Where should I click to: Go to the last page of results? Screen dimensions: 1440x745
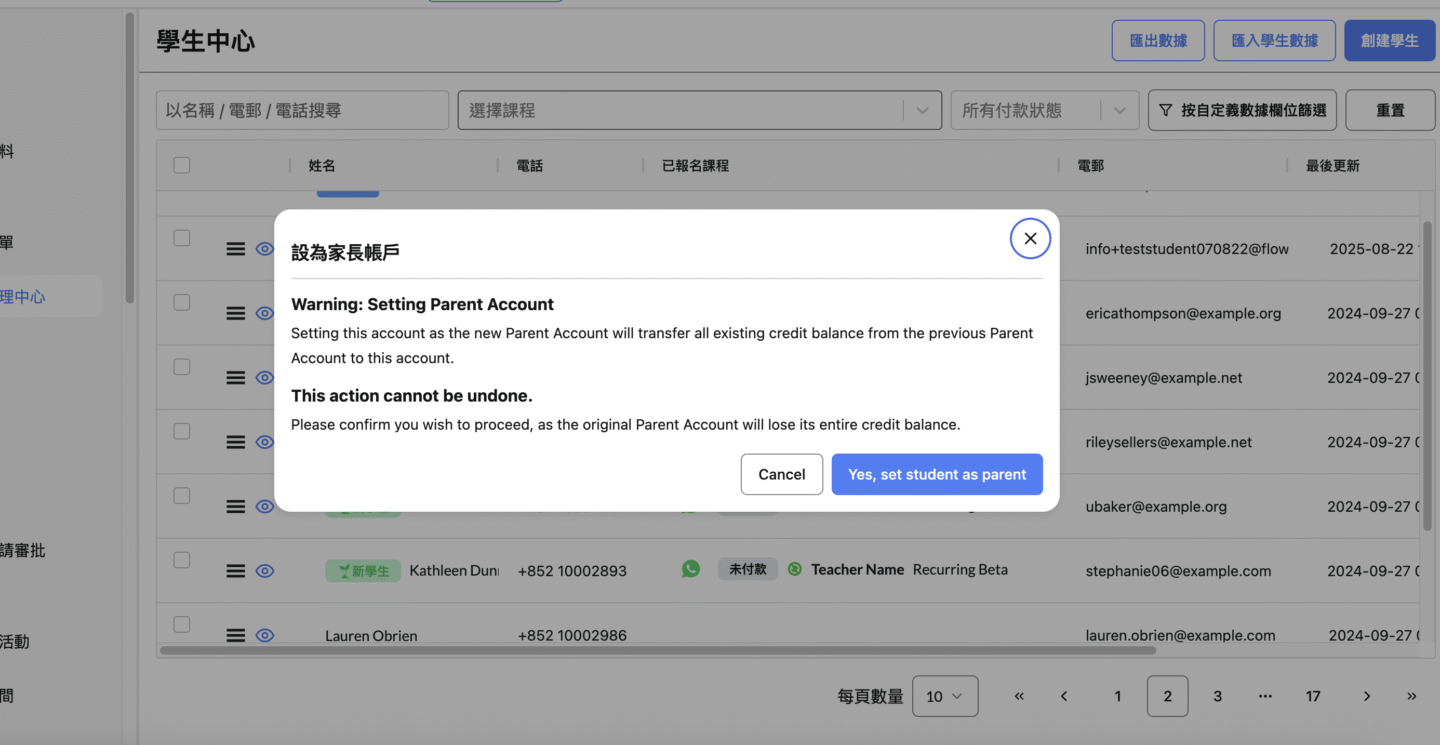(1411, 696)
